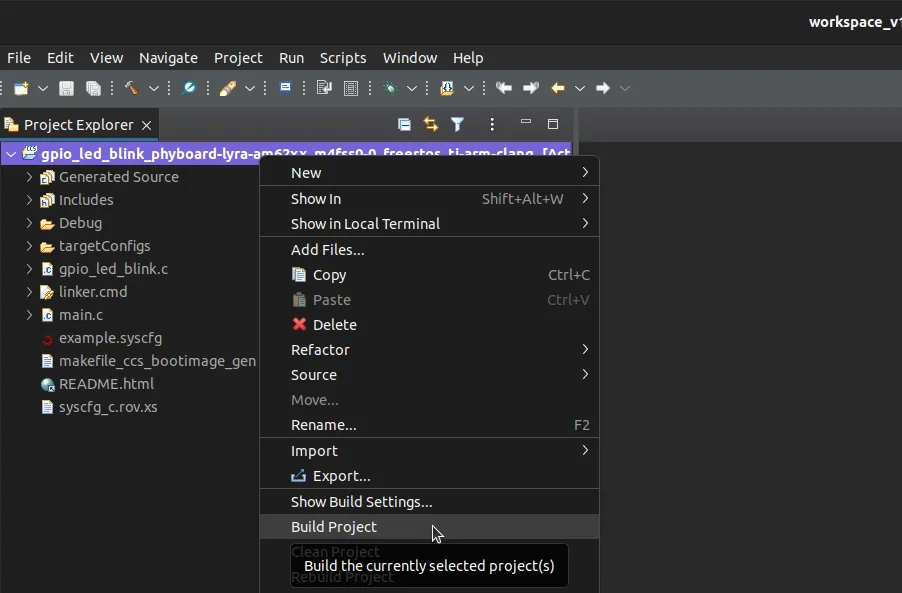
Task: Select the example.syscfg file
Action: (x=110, y=338)
